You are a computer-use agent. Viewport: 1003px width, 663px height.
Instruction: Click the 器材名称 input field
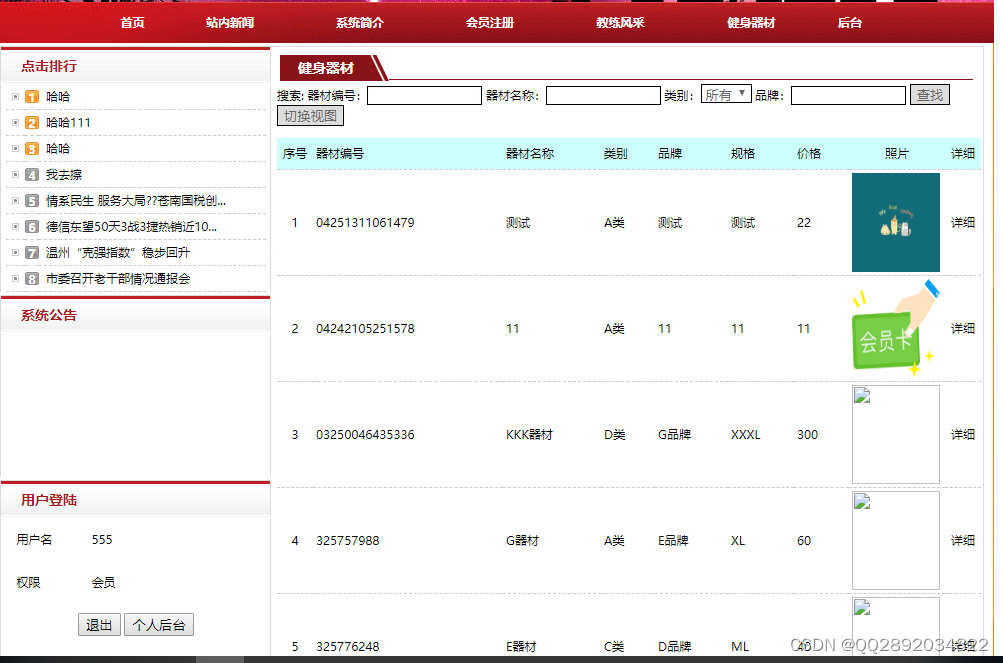[x=603, y=94]
